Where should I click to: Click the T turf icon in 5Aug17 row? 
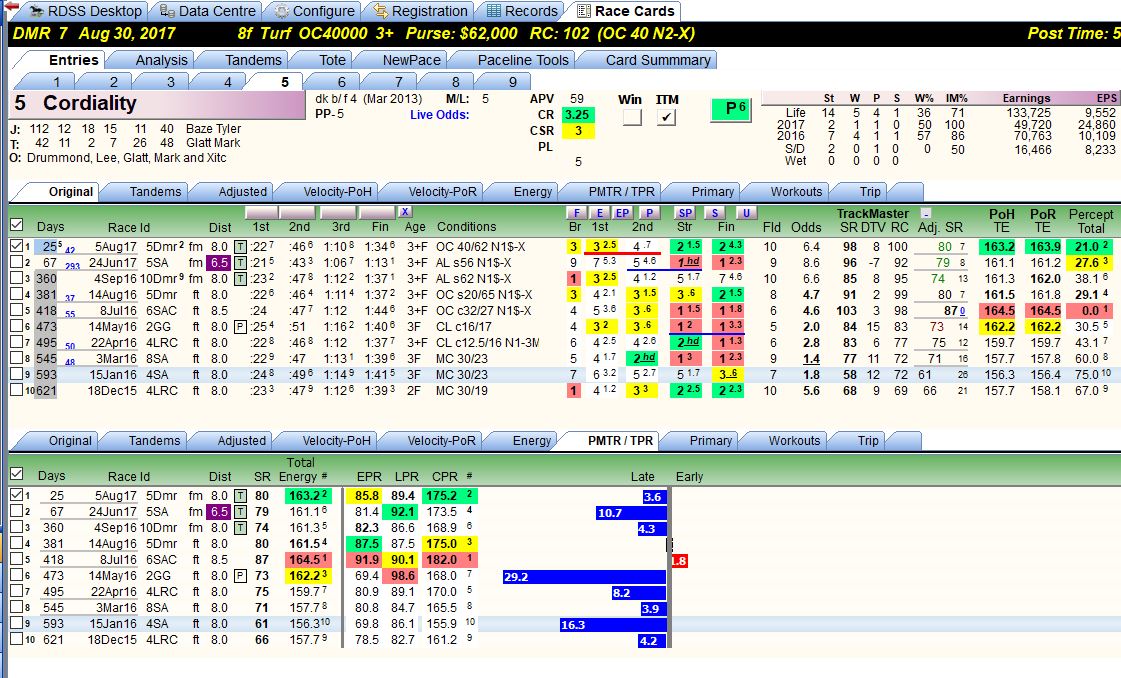[x=241, y=247]
